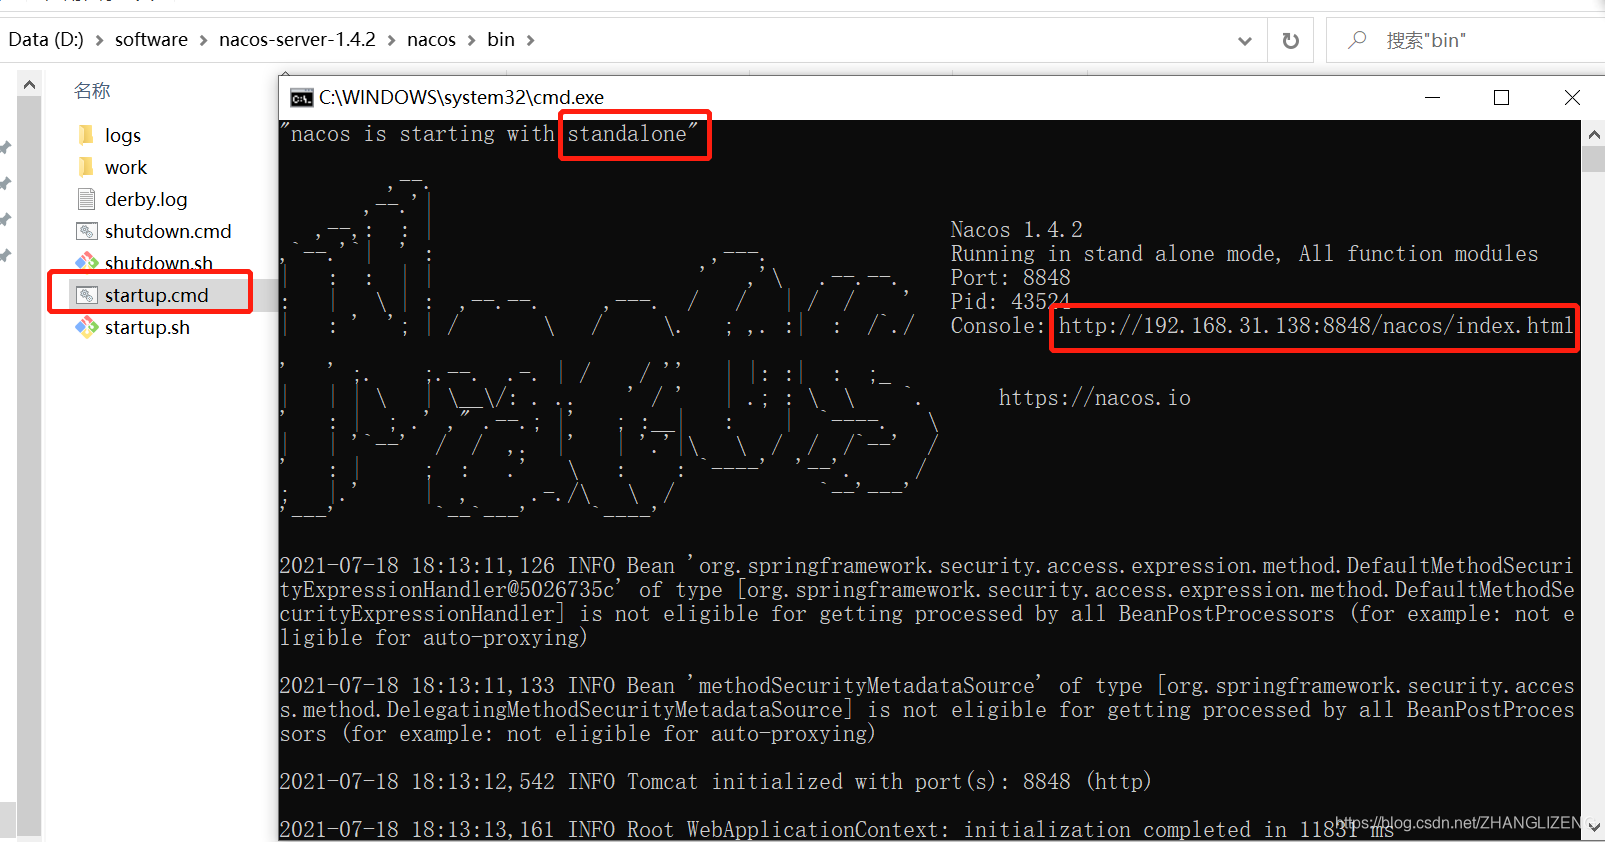This screenshot has height=842, width=1605.
Task: Go to the software breadcrumb folder
Action: (x=151, y=40)
